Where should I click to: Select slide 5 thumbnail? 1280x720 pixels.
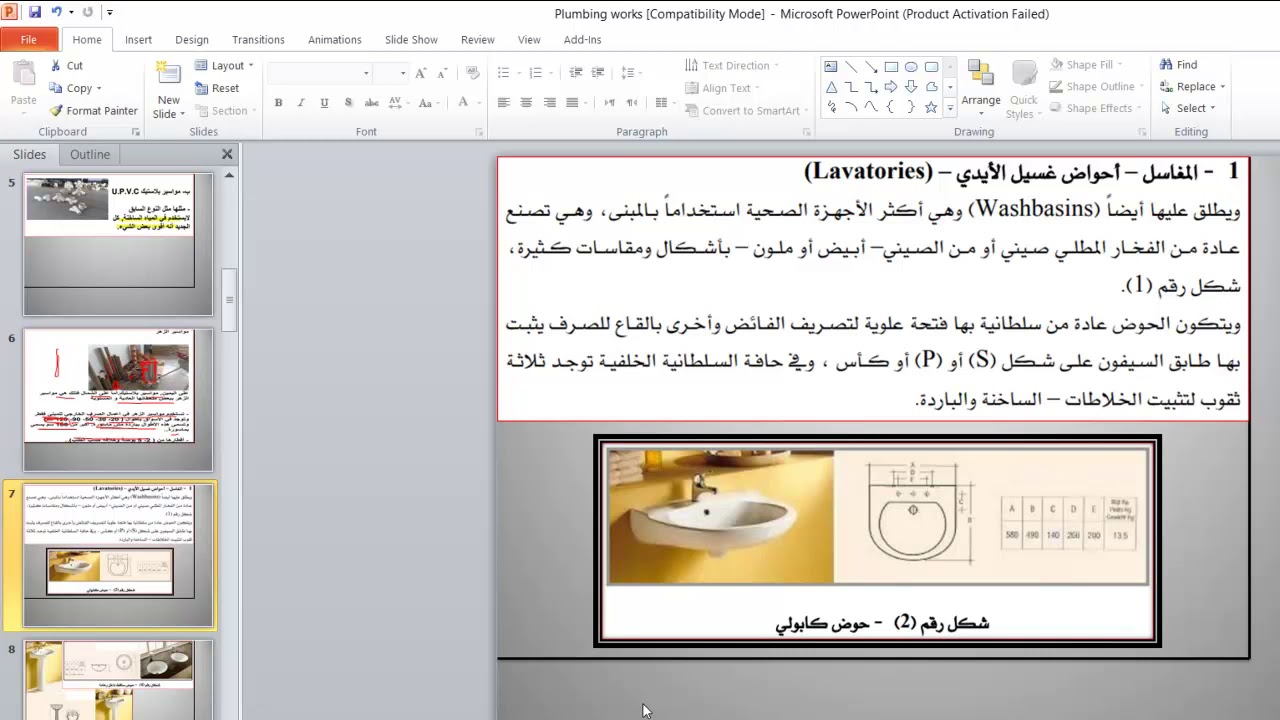point(118,244)
